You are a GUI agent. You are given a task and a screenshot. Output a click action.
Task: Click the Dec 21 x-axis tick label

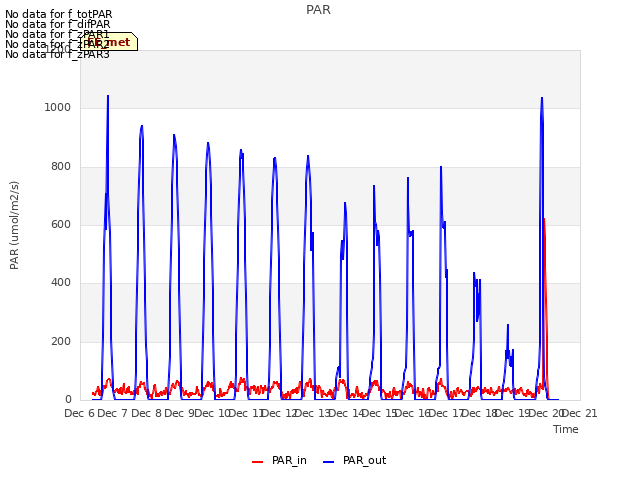(580, 413)
